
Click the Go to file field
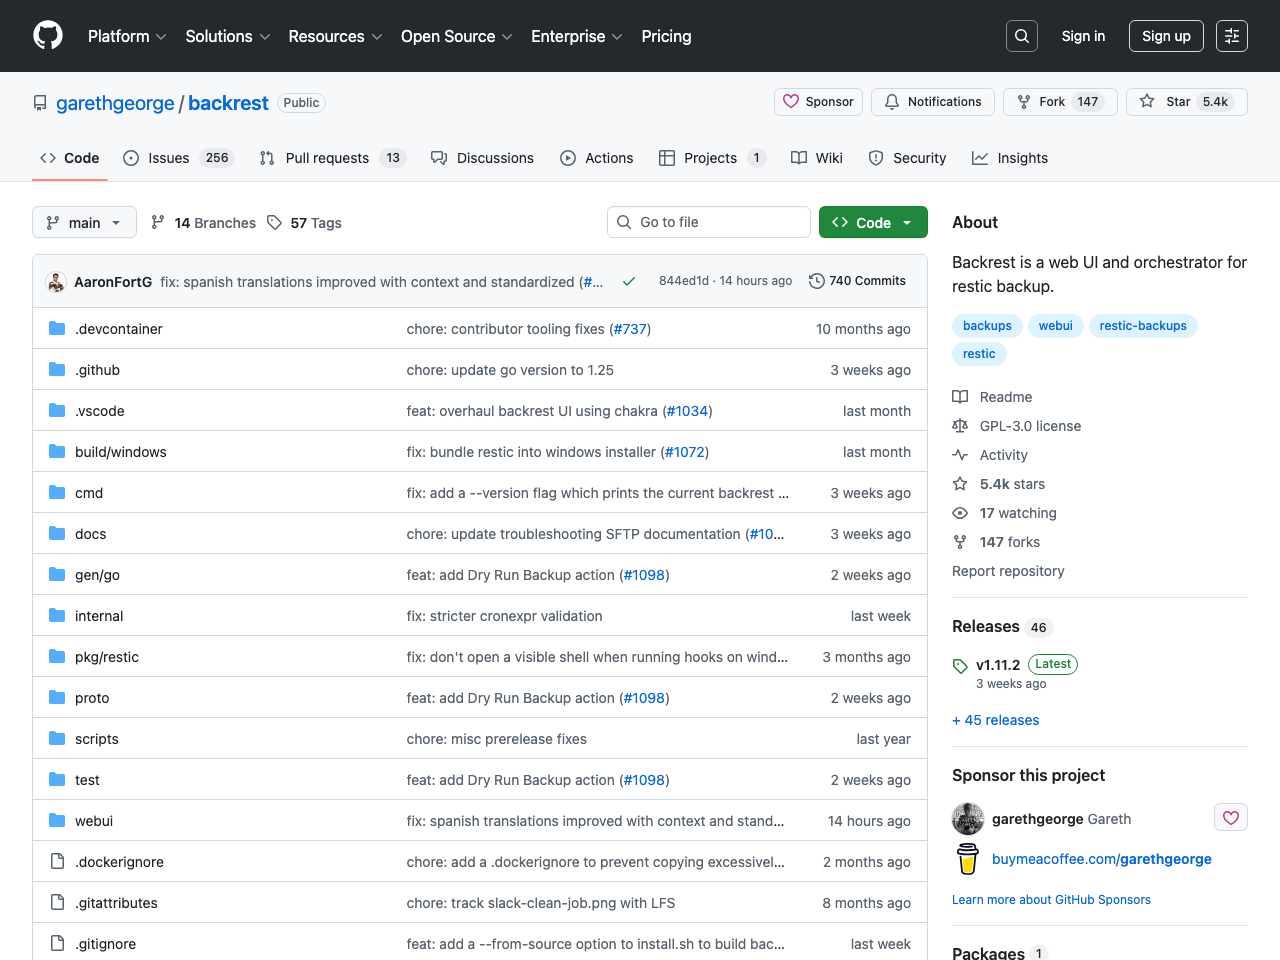coord(708,222)
